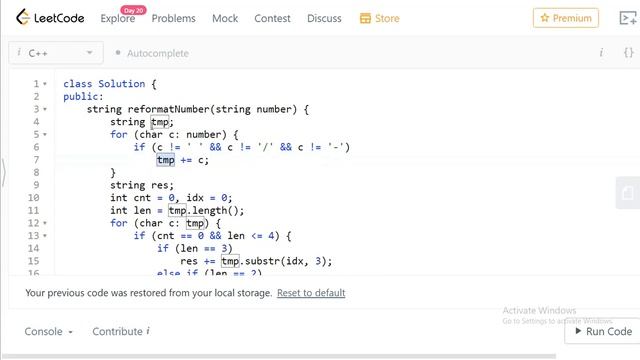Screen dimensions: 640x360
Task: Click the editor info icon near braces
Action: [601, 53]
